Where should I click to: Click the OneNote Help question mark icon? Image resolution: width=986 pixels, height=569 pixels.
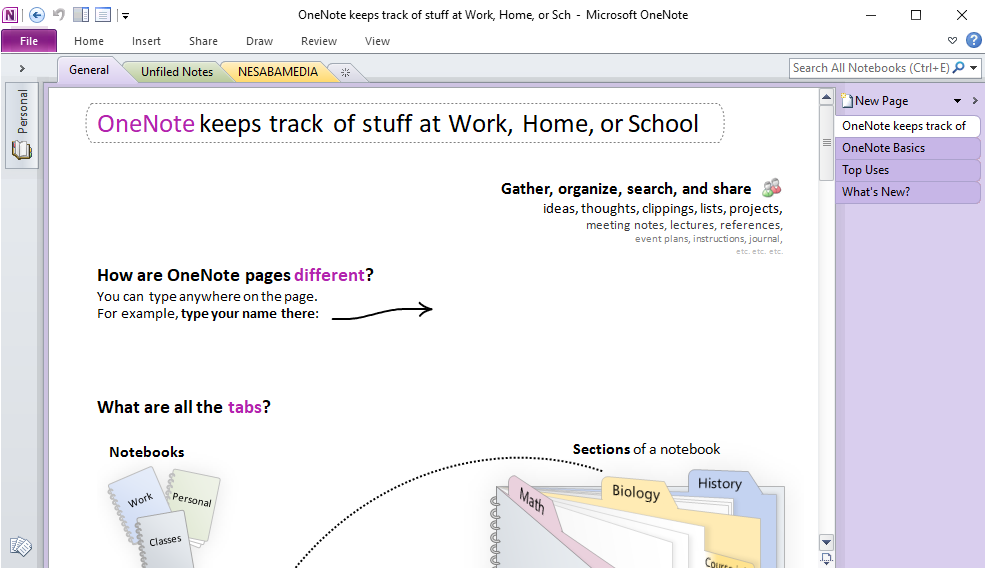[x=973, y=41]
